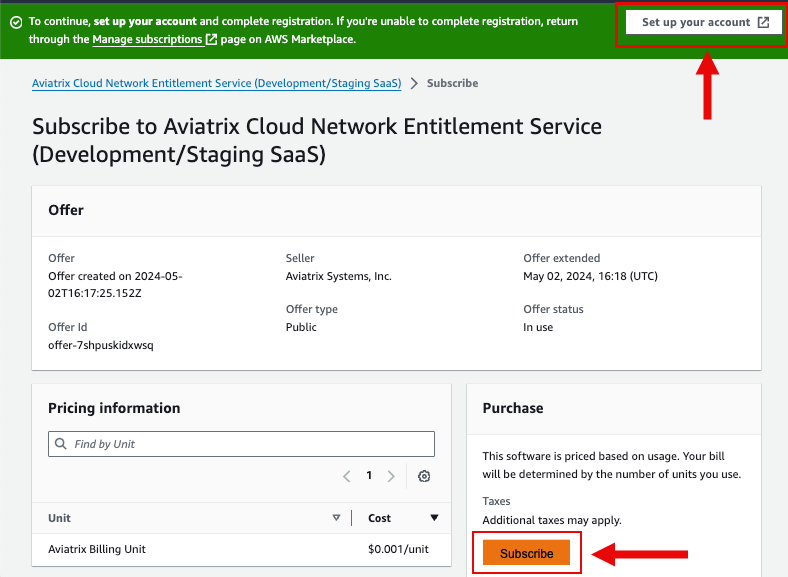Go to next page in pricing table
This screenshot has width=788, height=577.
[x=391, y=476]
